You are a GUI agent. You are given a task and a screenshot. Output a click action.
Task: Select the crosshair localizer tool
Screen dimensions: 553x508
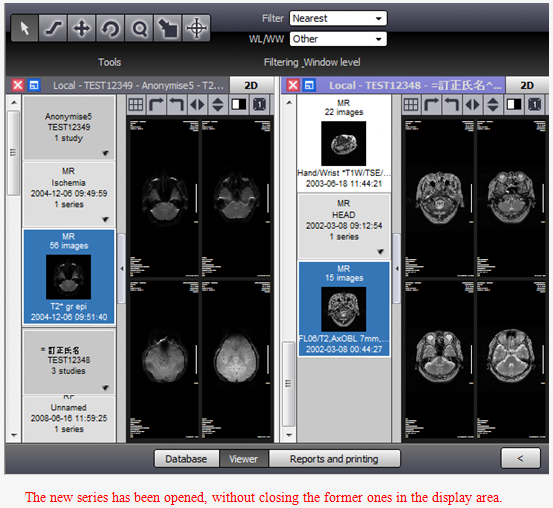(196, 28)
